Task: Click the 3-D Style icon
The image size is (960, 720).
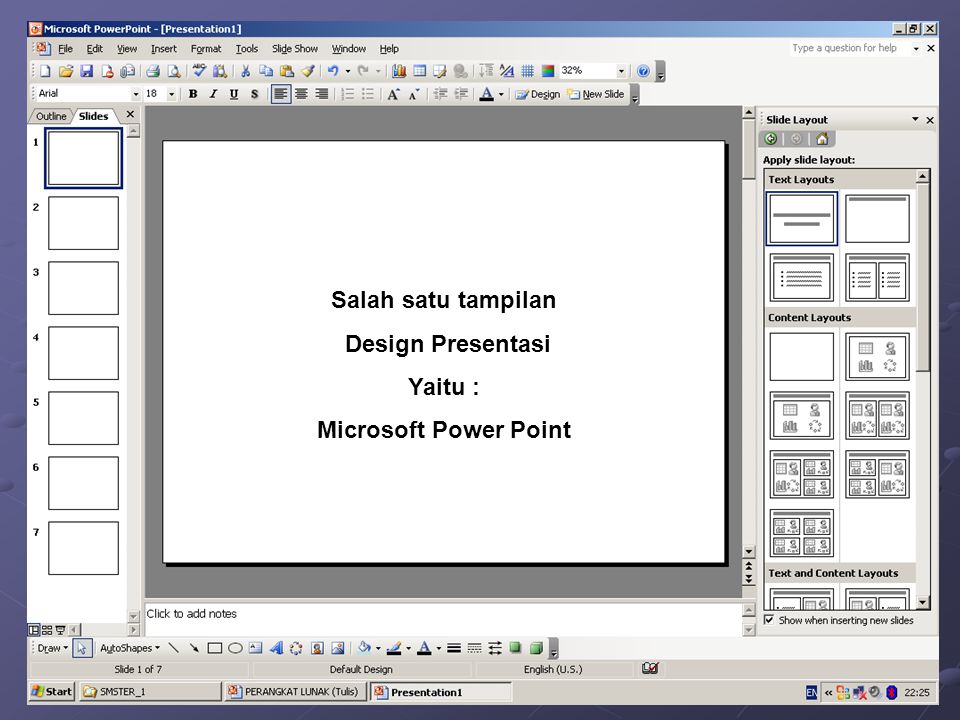Action: (536, 648)
